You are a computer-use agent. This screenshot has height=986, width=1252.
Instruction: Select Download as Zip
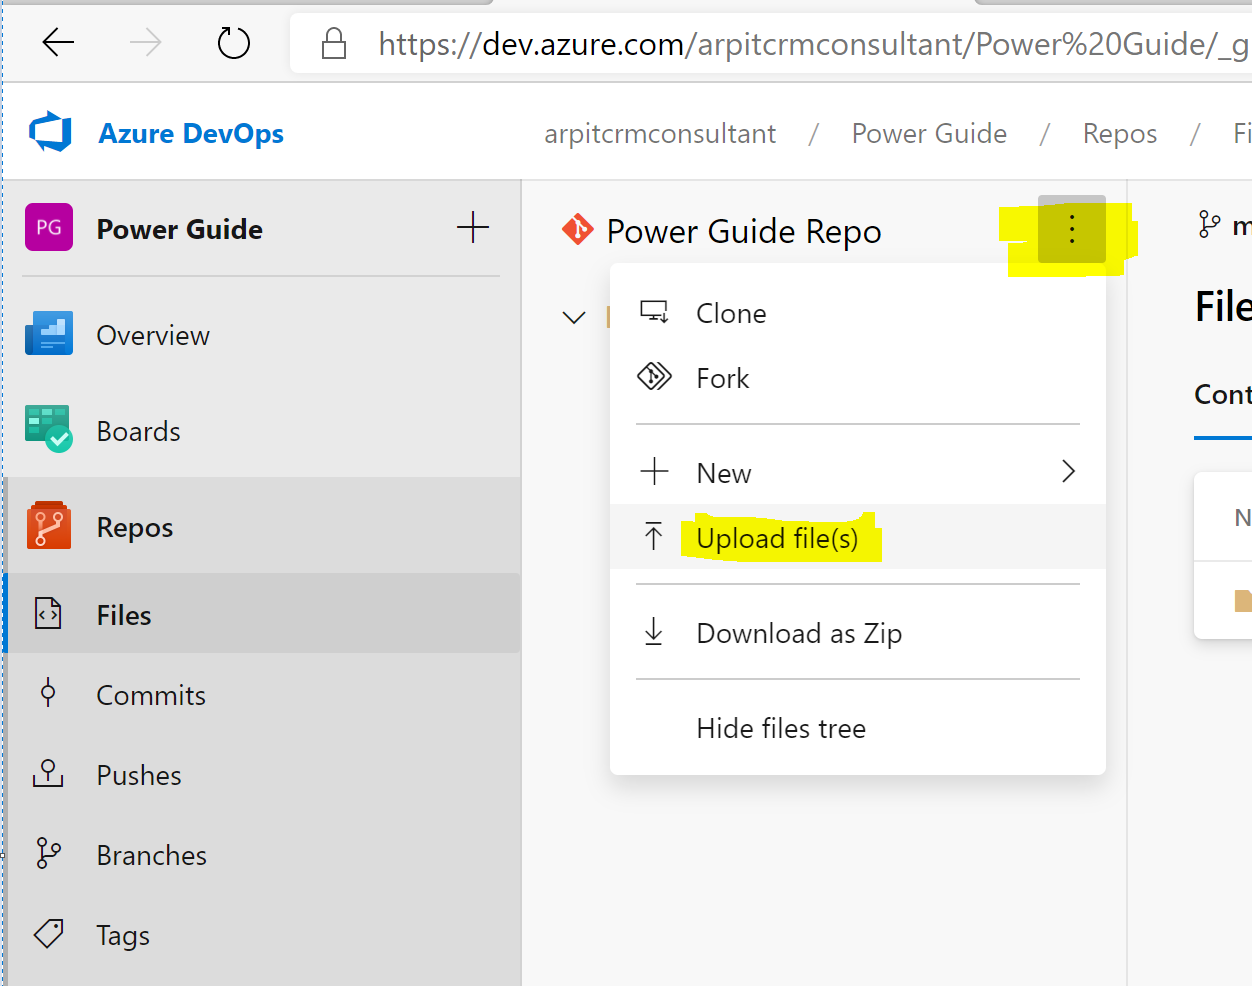[x=857, y=633]
